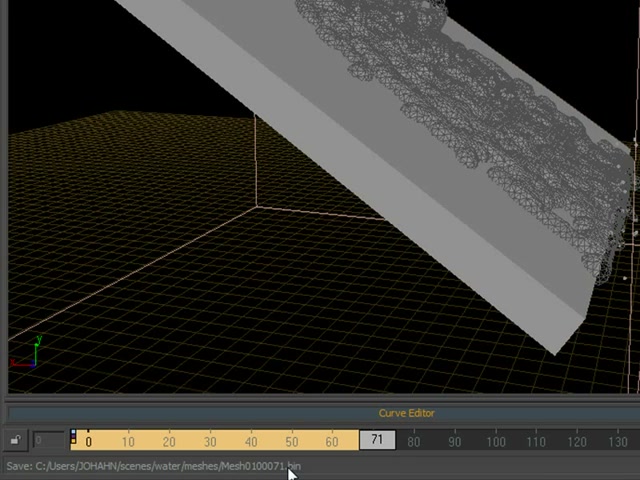Jump to frame 10 on timeline
The height and width of the screenshot is (480, 640).
[x=128, y=442]
